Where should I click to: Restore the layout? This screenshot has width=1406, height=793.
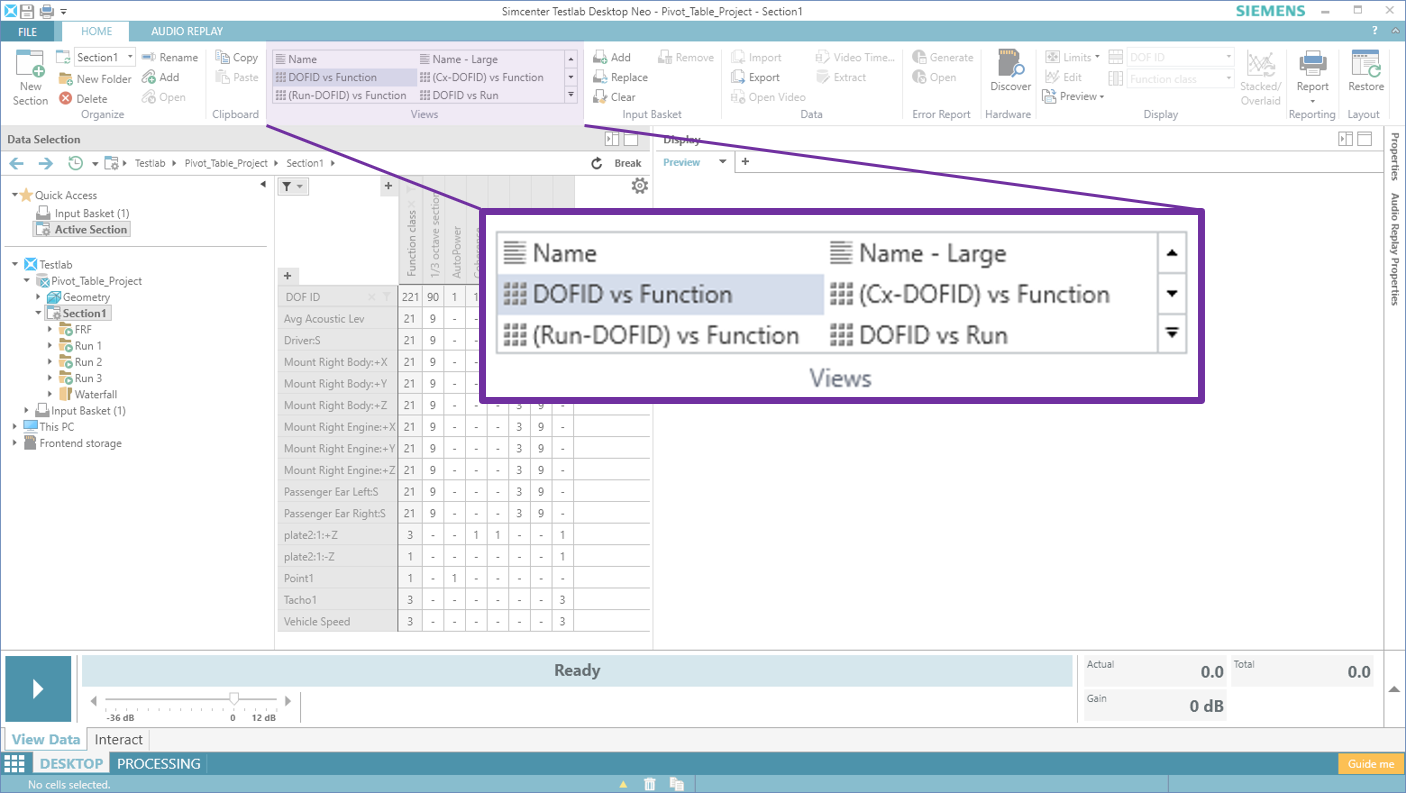coord(1365,66)
